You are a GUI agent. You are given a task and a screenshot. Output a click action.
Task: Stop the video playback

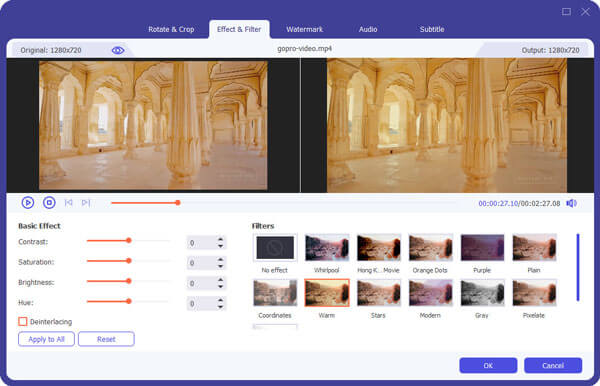(x=49, y=202)
